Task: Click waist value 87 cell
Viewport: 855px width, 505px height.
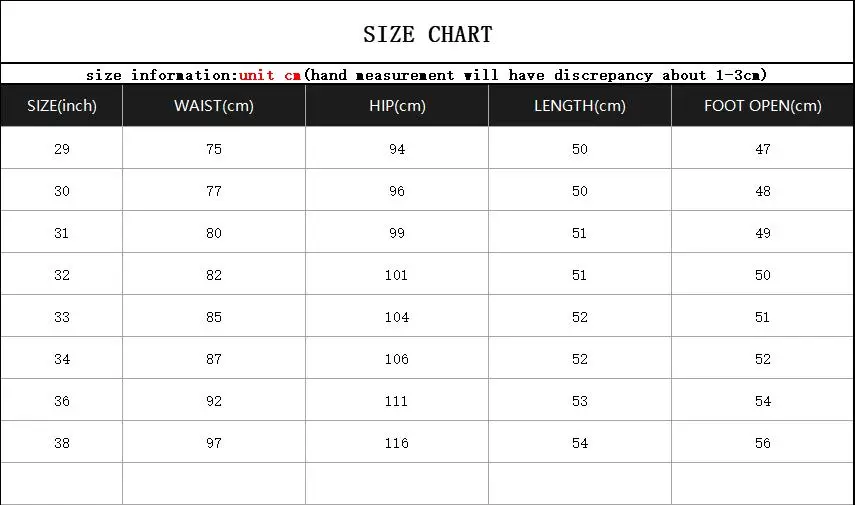Action: [214, 358]
